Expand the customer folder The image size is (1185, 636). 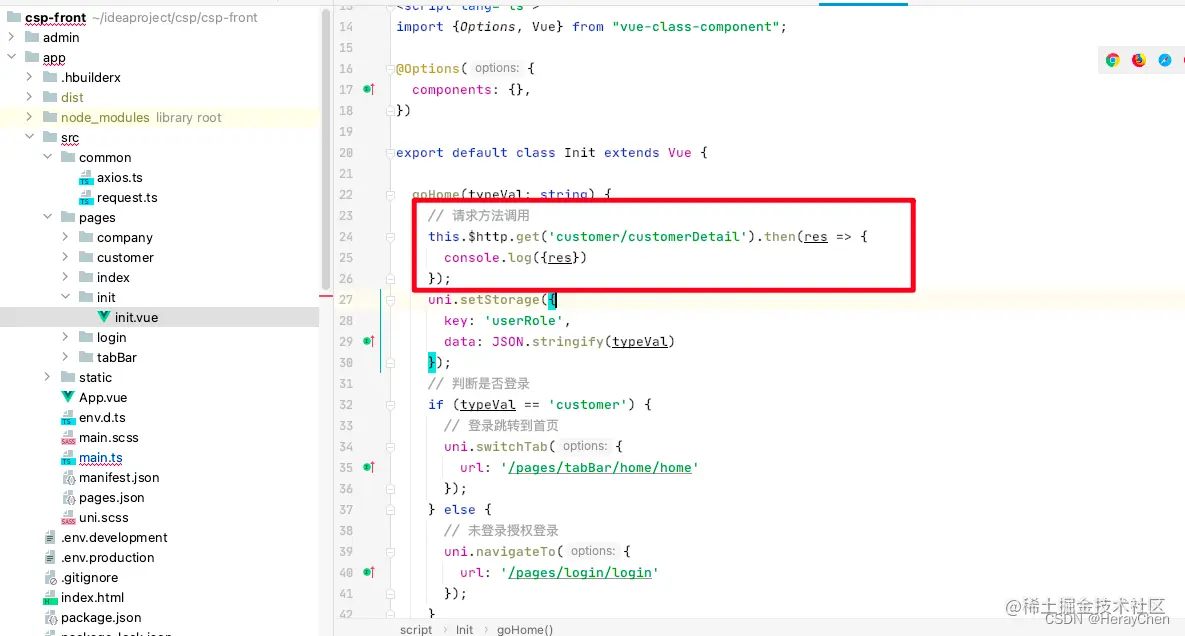click(x=66, y=257)
